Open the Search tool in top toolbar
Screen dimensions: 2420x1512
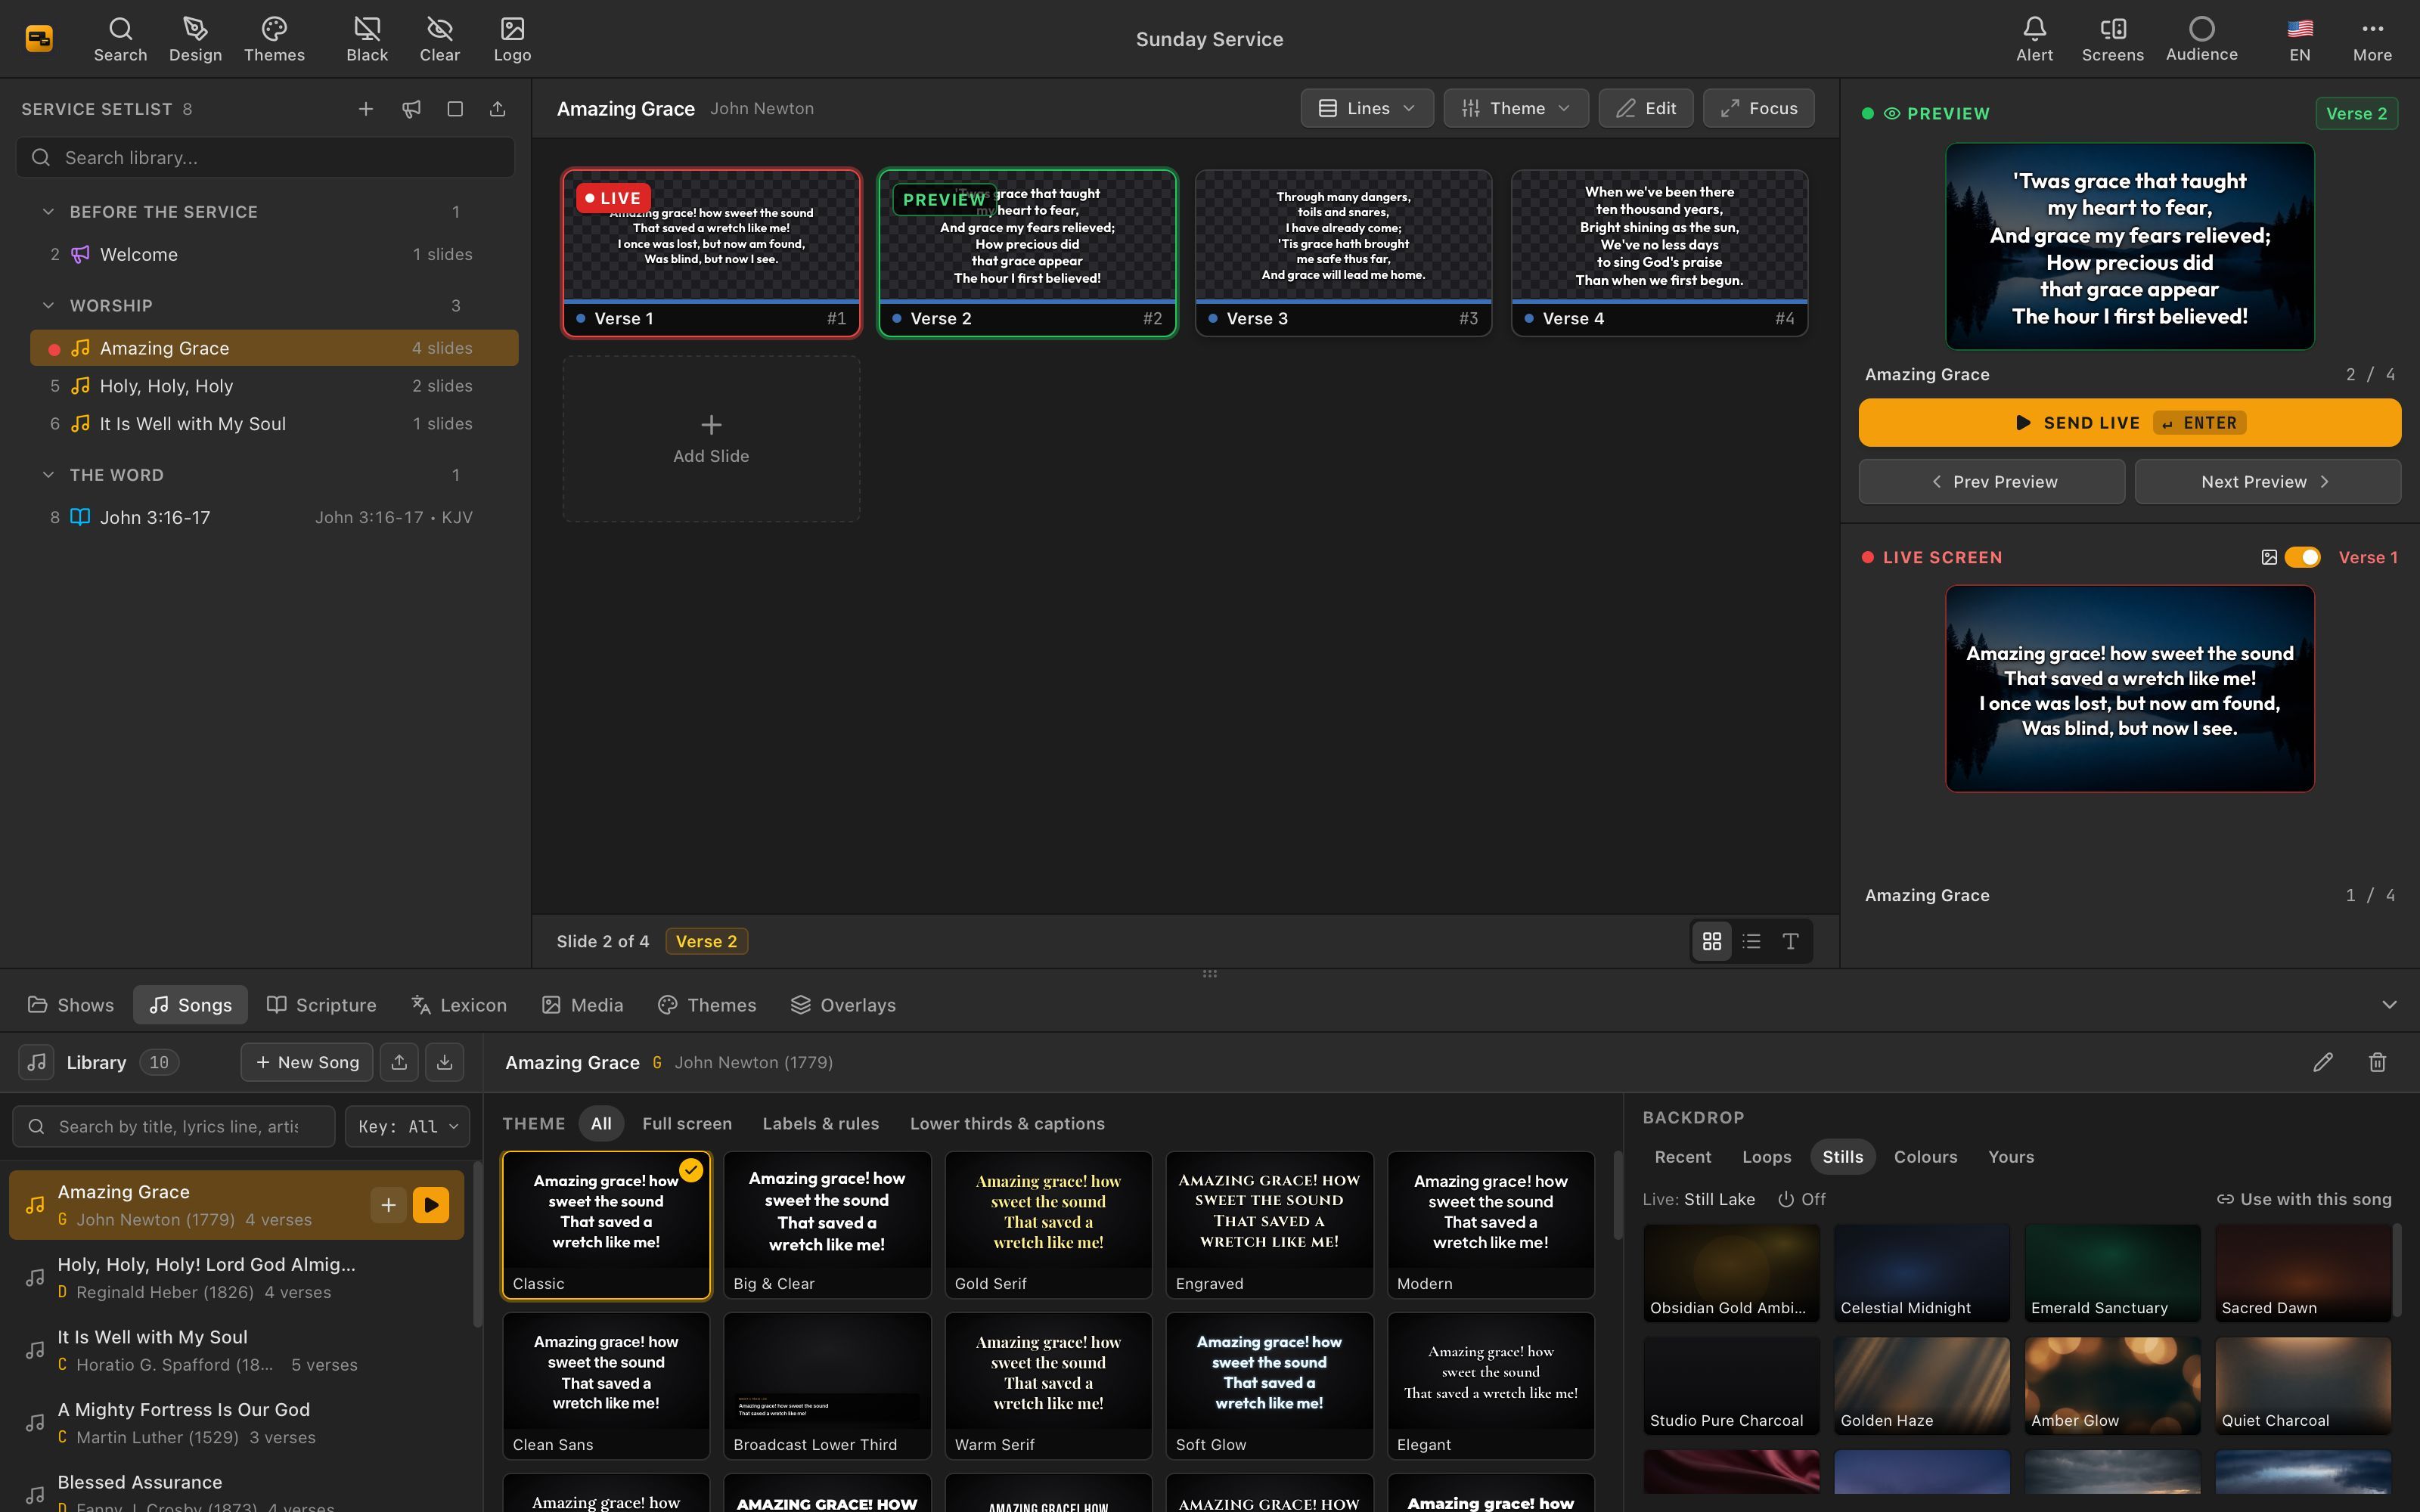point(120,39)
